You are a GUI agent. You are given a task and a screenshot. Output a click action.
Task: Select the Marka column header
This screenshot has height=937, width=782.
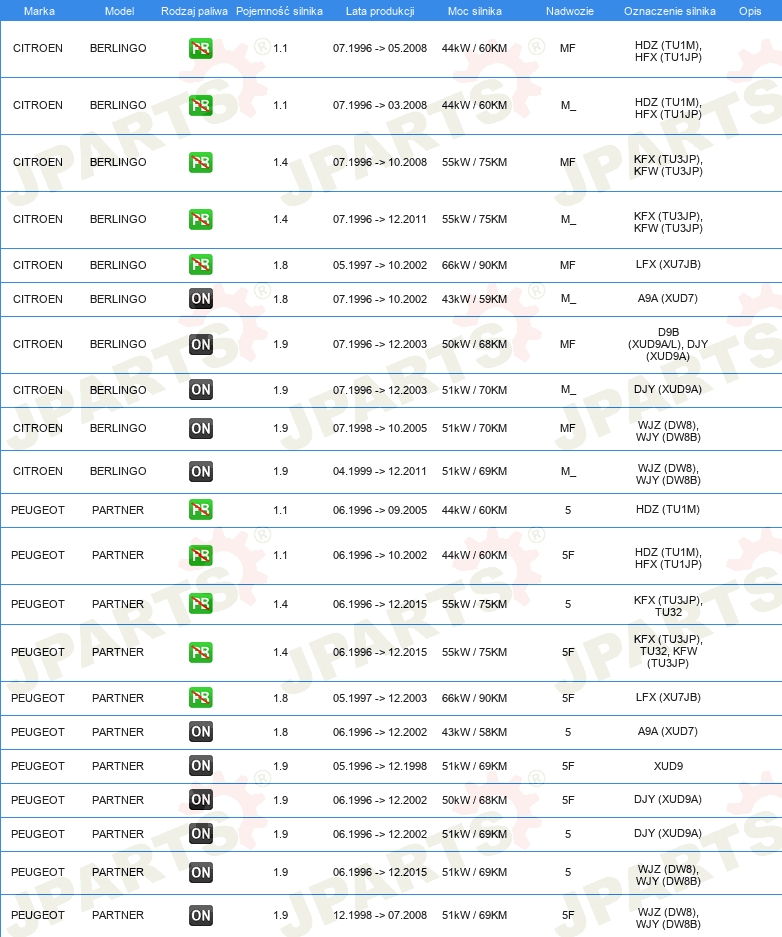coord(39,11)
